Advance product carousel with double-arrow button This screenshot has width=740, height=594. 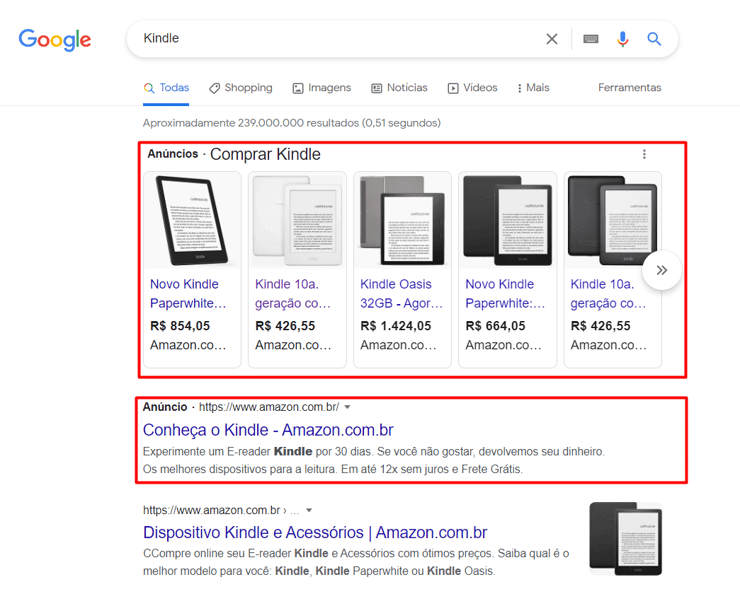coord(662,270)
